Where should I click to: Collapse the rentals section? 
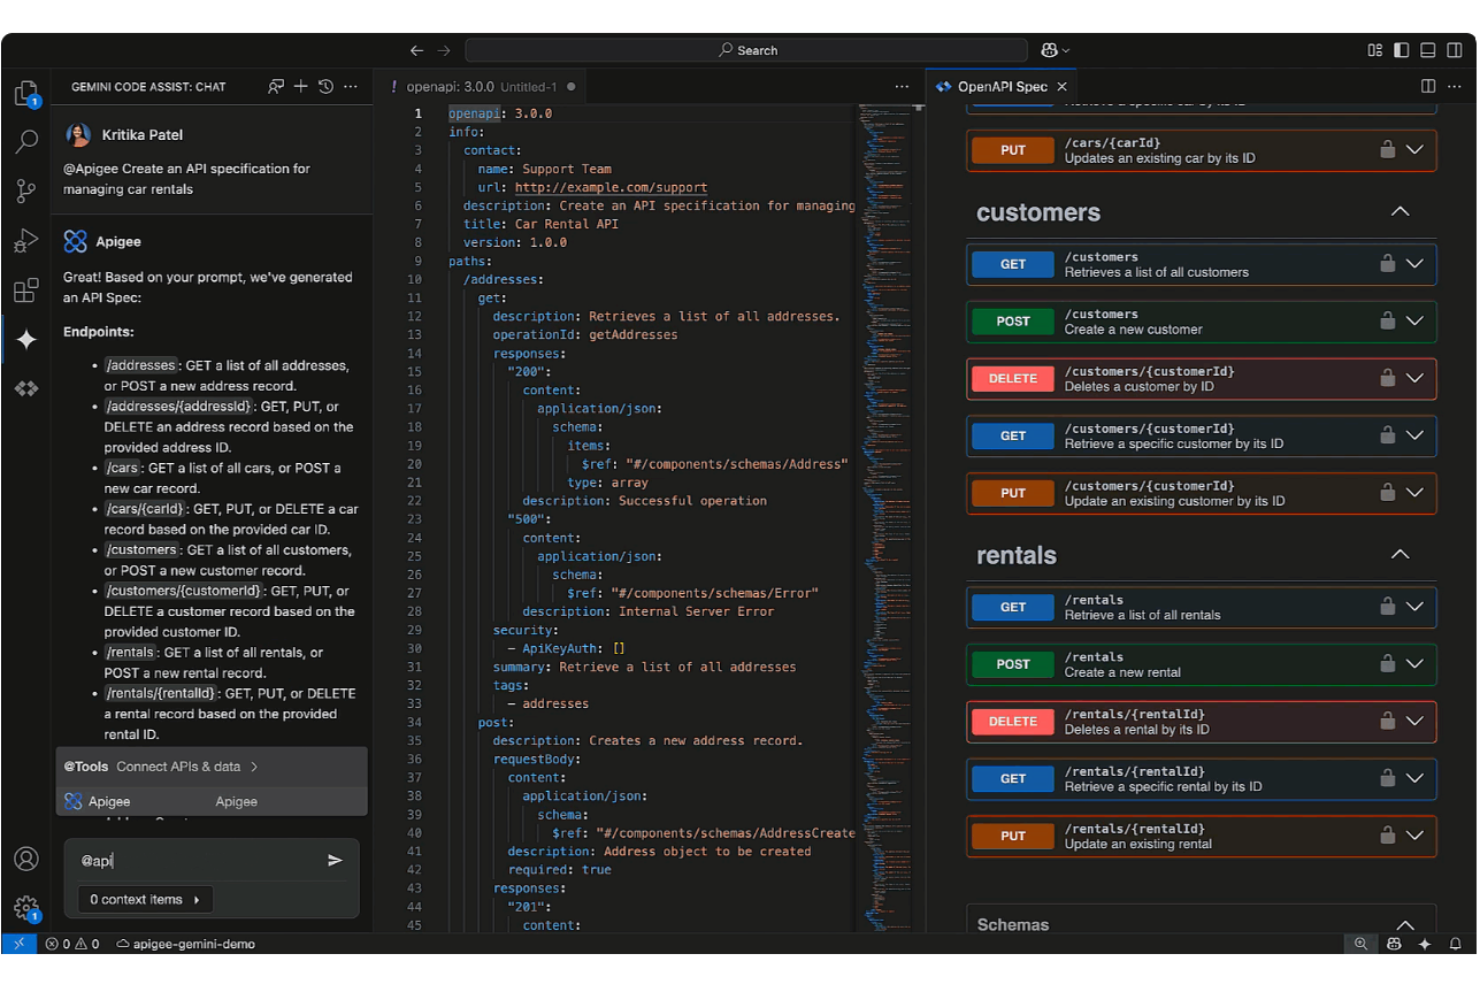coord(1400,554)
